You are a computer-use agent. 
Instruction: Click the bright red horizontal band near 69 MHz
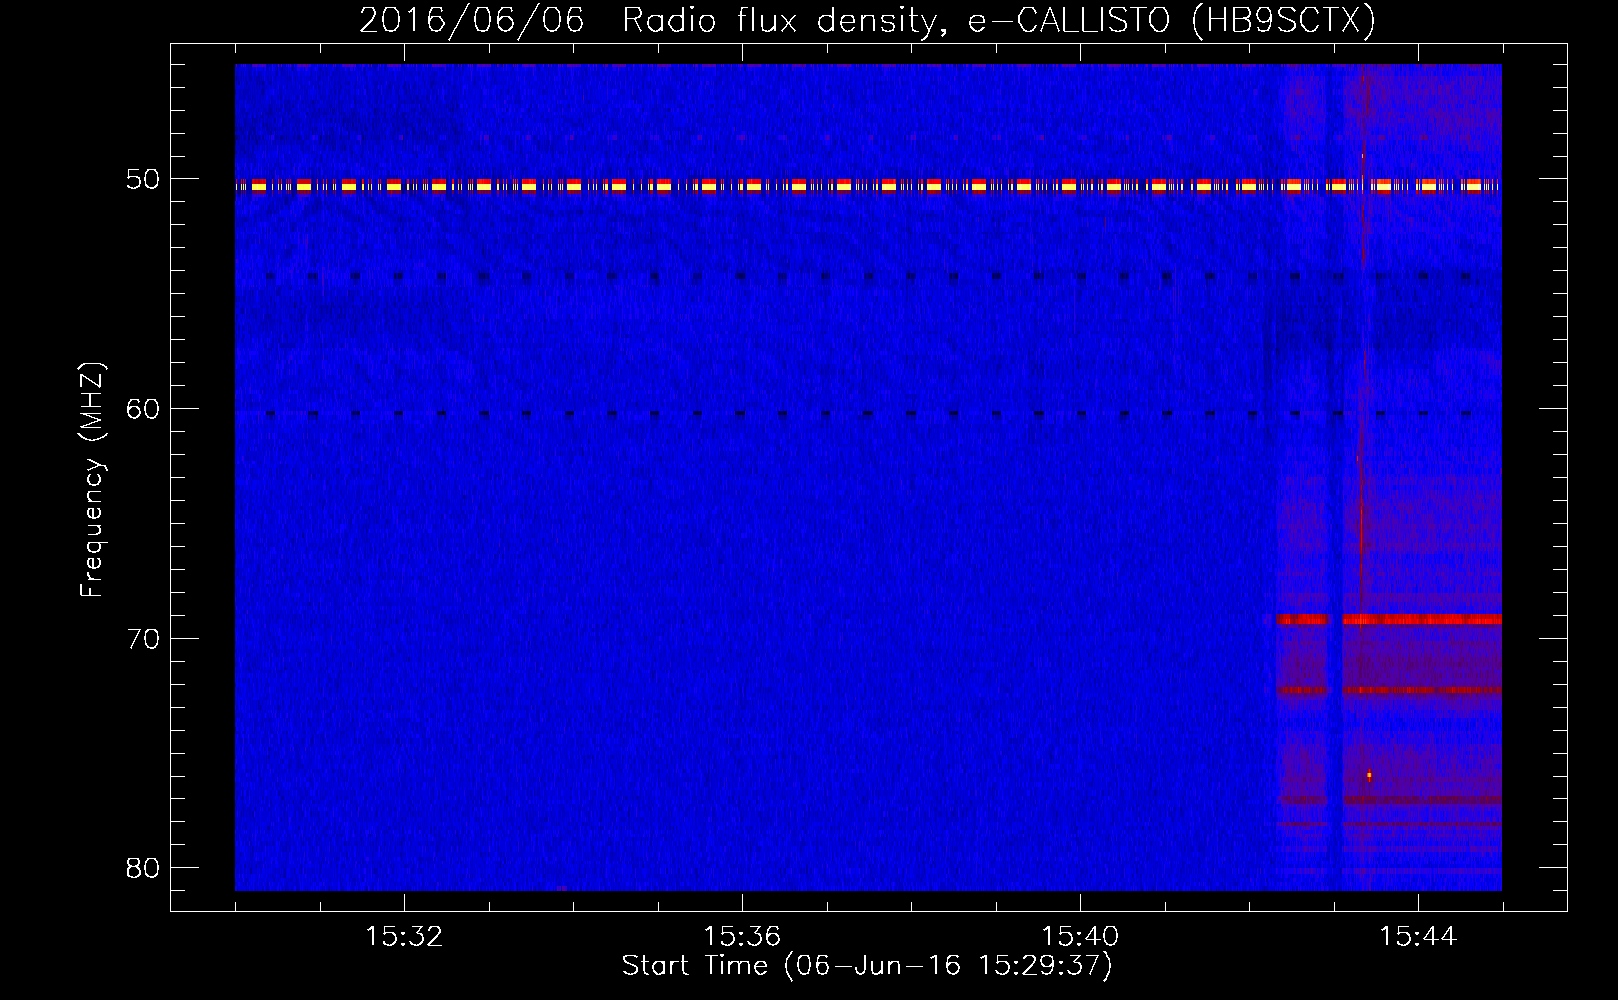1389,619
